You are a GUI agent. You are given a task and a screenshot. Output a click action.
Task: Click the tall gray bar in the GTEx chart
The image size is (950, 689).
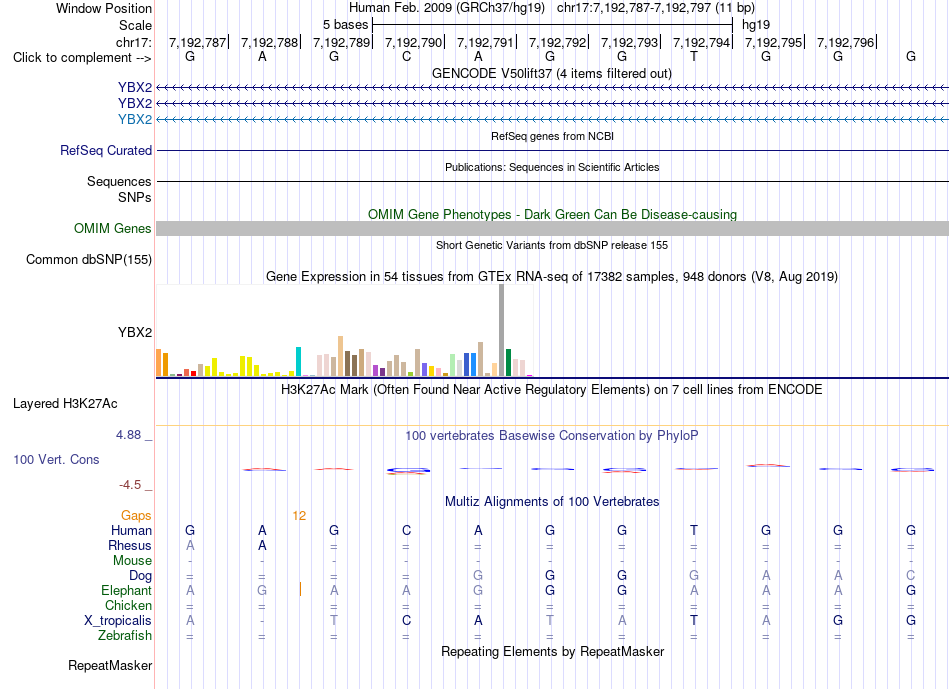pyautogui.click(x=501, y=330)
